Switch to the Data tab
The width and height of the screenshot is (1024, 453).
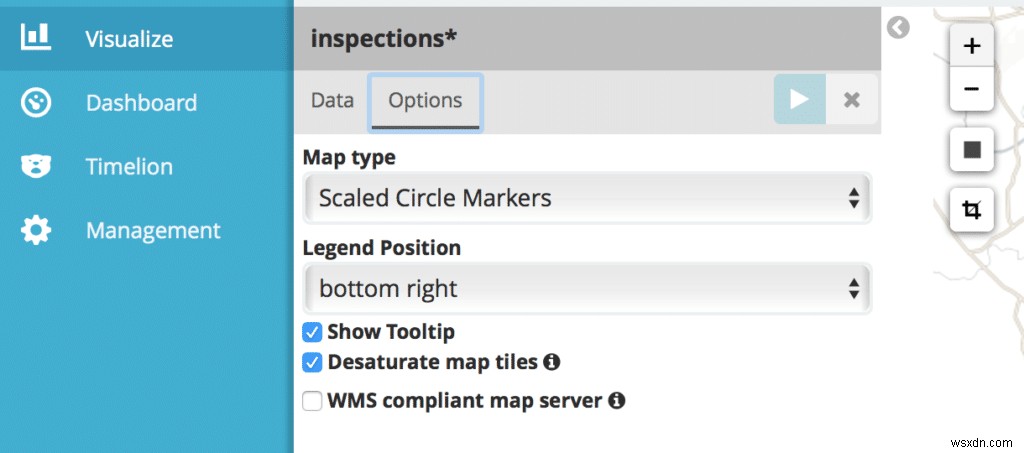pyautogui.click(x=332, y=100)
